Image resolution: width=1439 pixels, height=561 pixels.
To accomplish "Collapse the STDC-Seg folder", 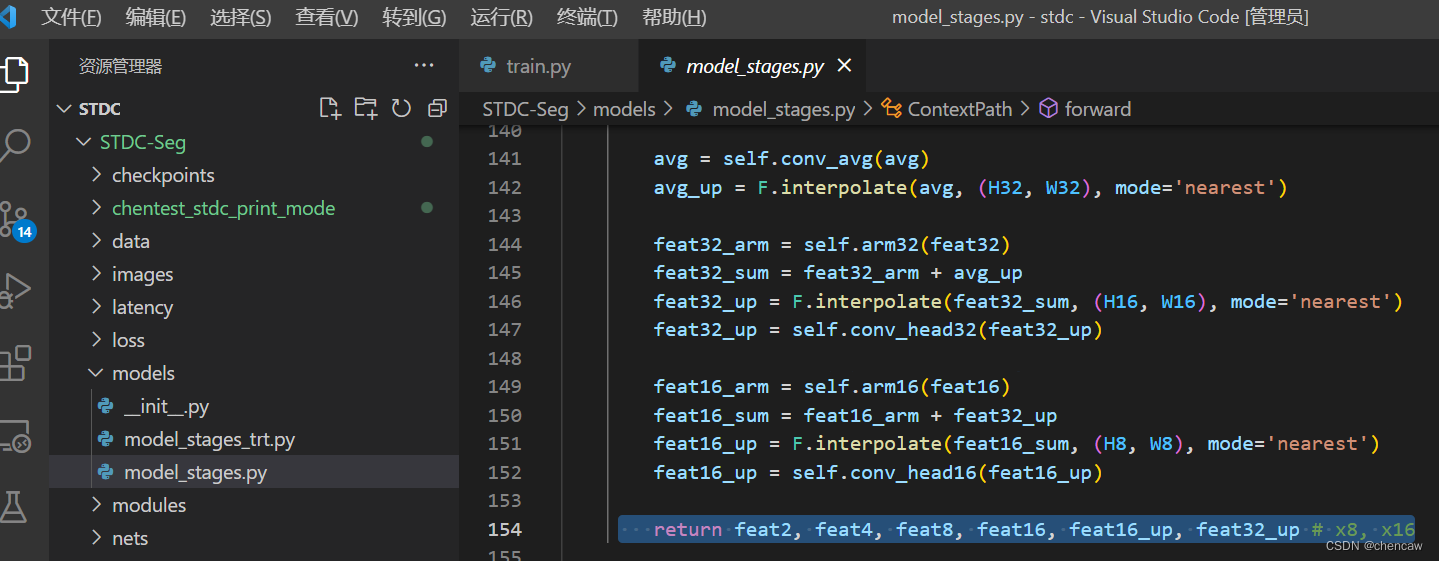I will pyautogui.click(x=84, y=142).
